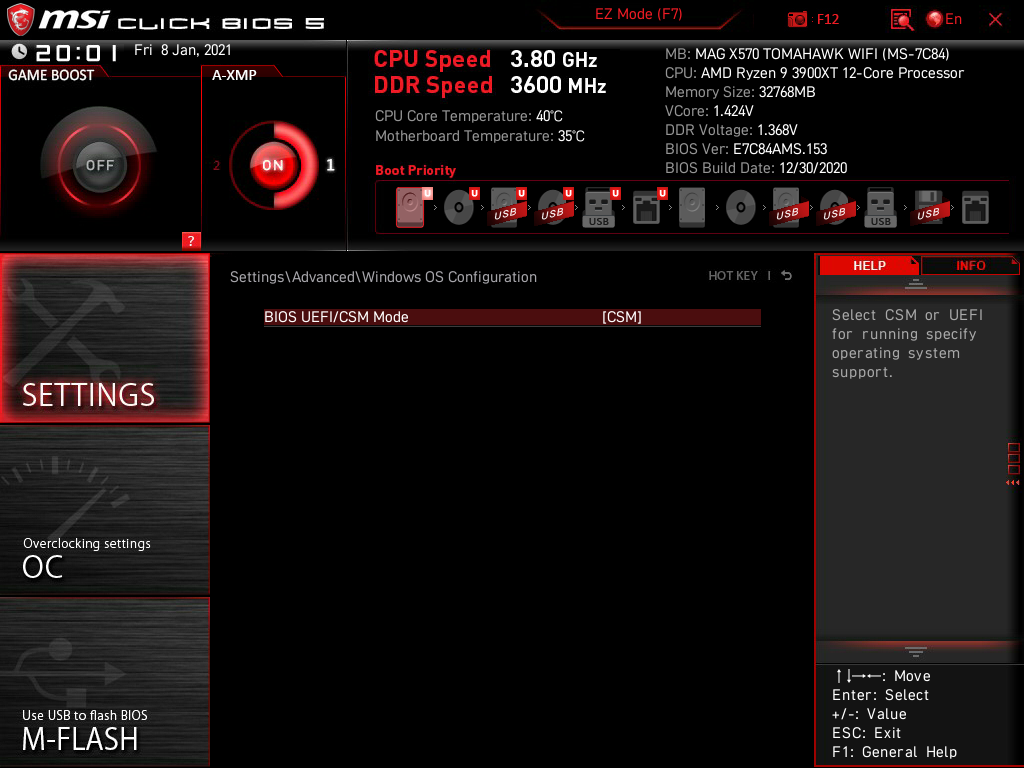
Task: Select the UEFI USB hard disk boot icon
Action: 507,208
